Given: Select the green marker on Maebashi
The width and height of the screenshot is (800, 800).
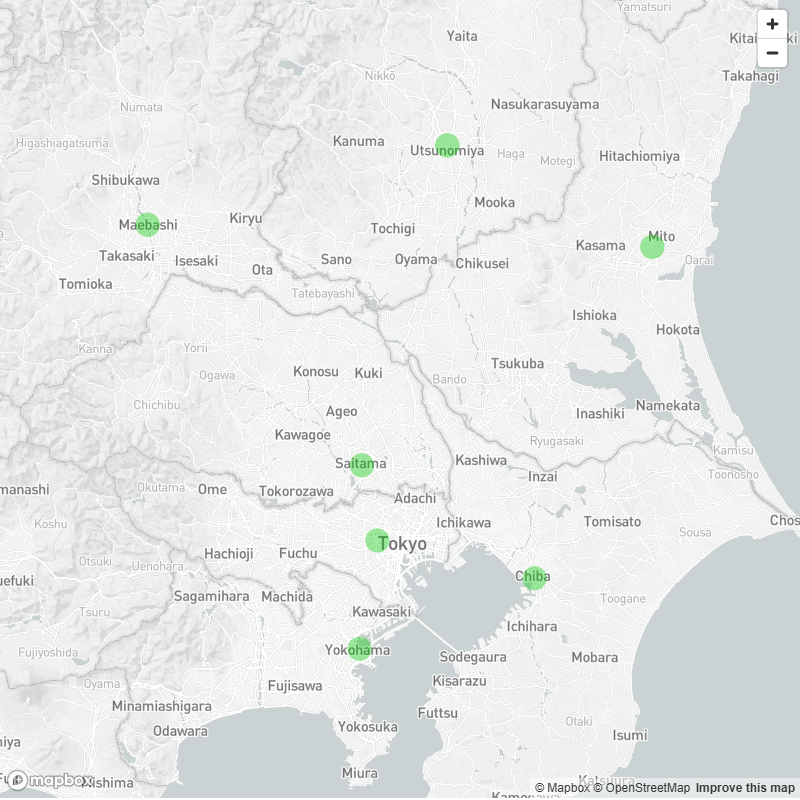Looking at the screenshot, I should click(147, 225).
